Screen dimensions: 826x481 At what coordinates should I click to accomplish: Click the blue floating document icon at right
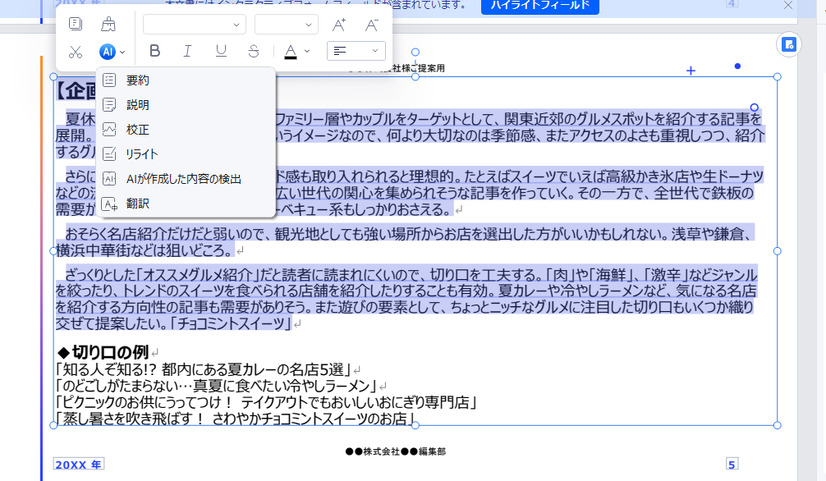[789, 45]
